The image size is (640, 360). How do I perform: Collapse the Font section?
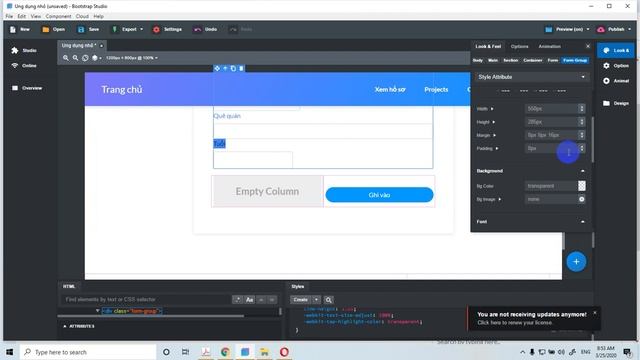[582, 222]
